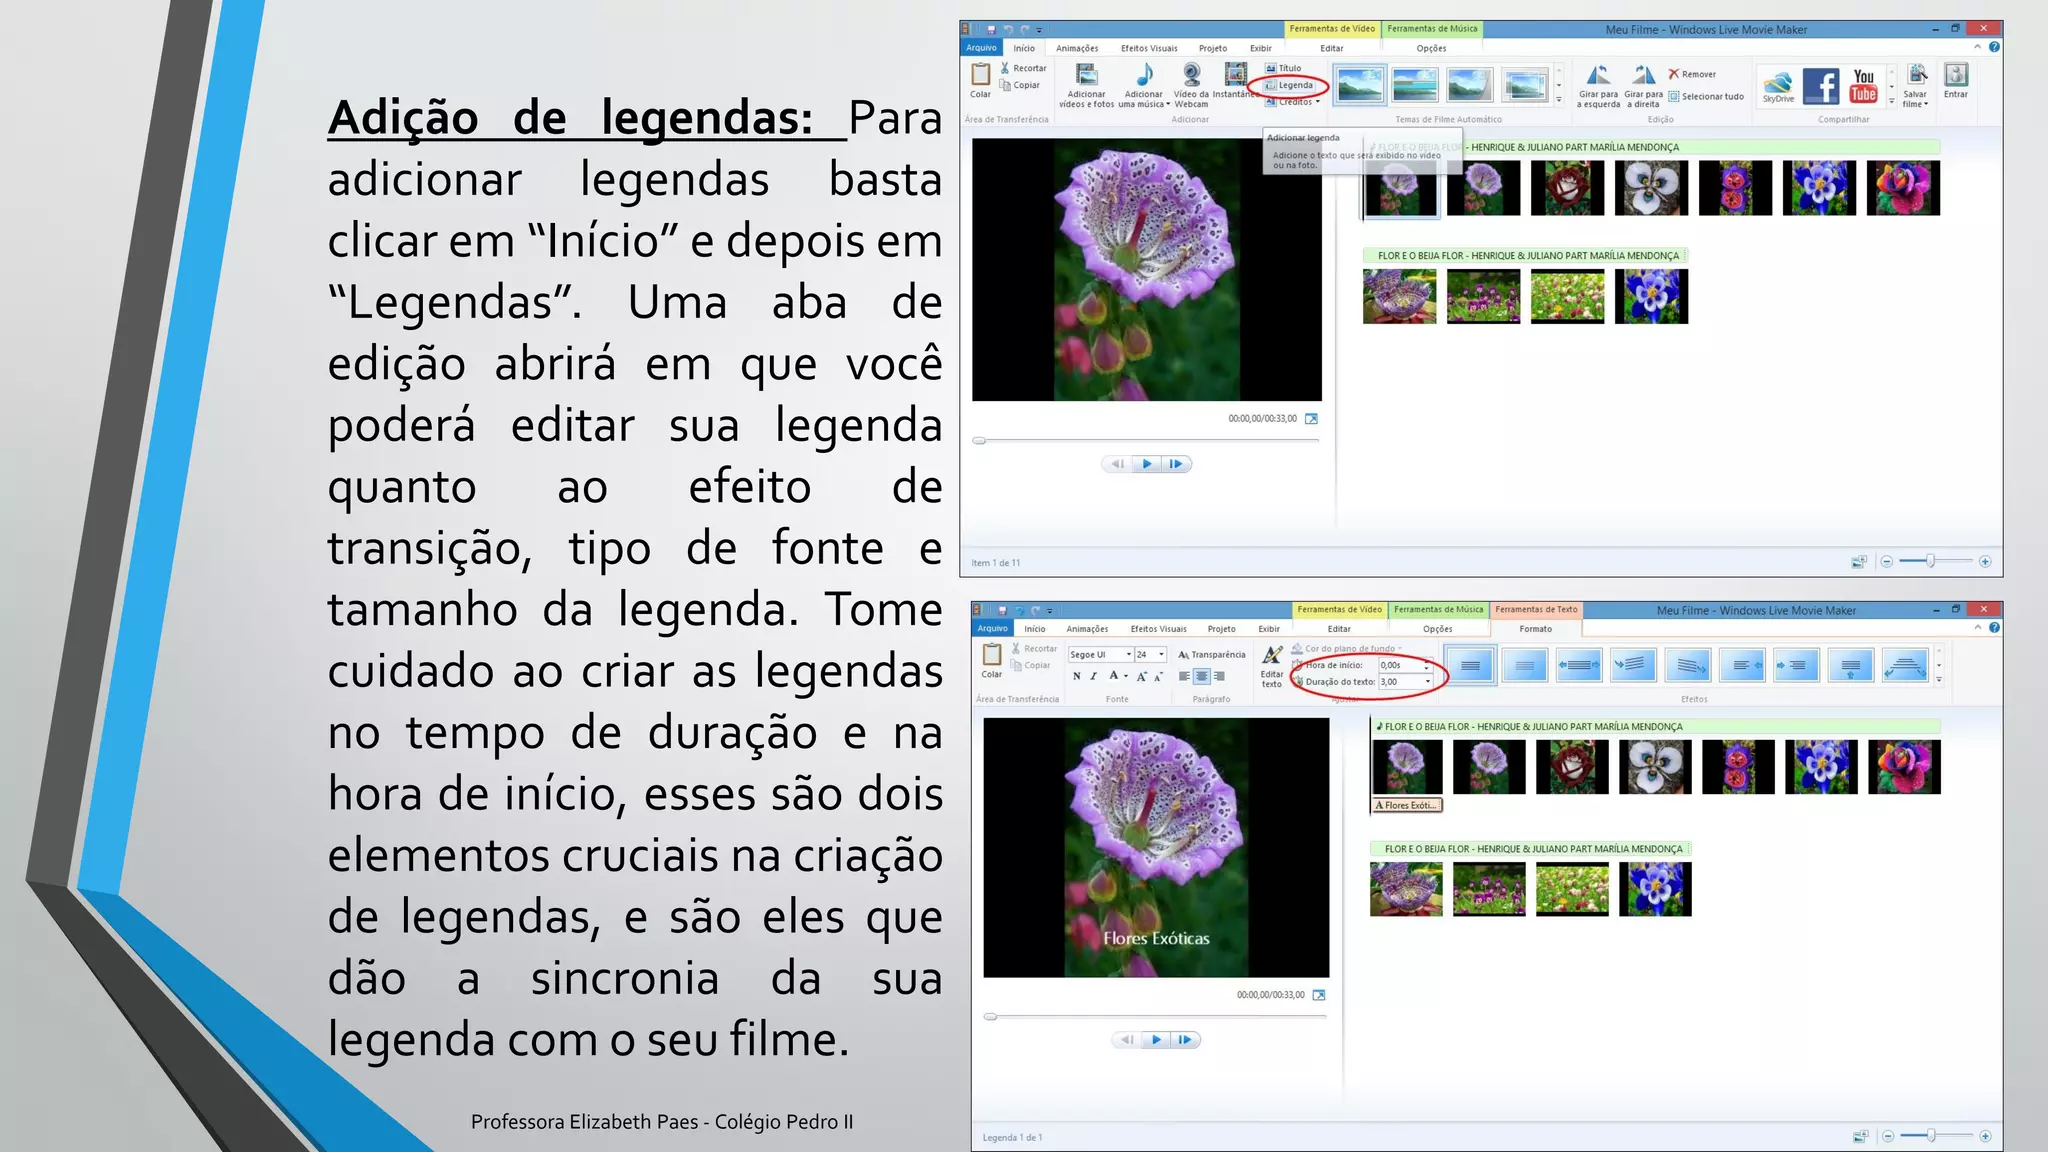This screenshot has height=1152, width=2048.
Task: Open the Segoe UI font dropdown
Action: point(1128,654)
